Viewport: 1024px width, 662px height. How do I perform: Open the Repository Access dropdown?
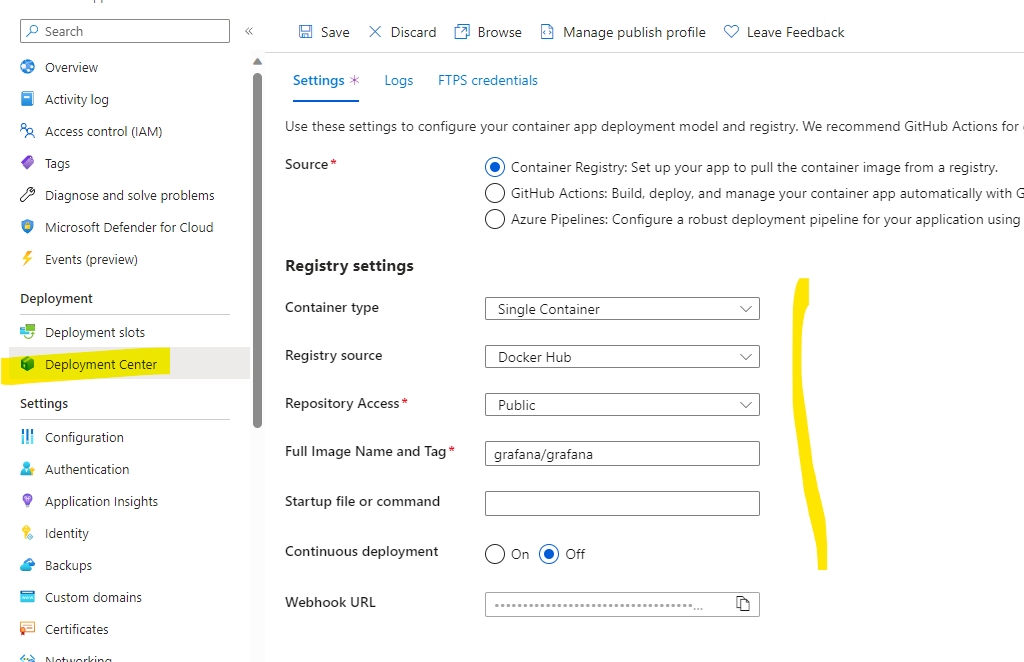coord(622,405)
